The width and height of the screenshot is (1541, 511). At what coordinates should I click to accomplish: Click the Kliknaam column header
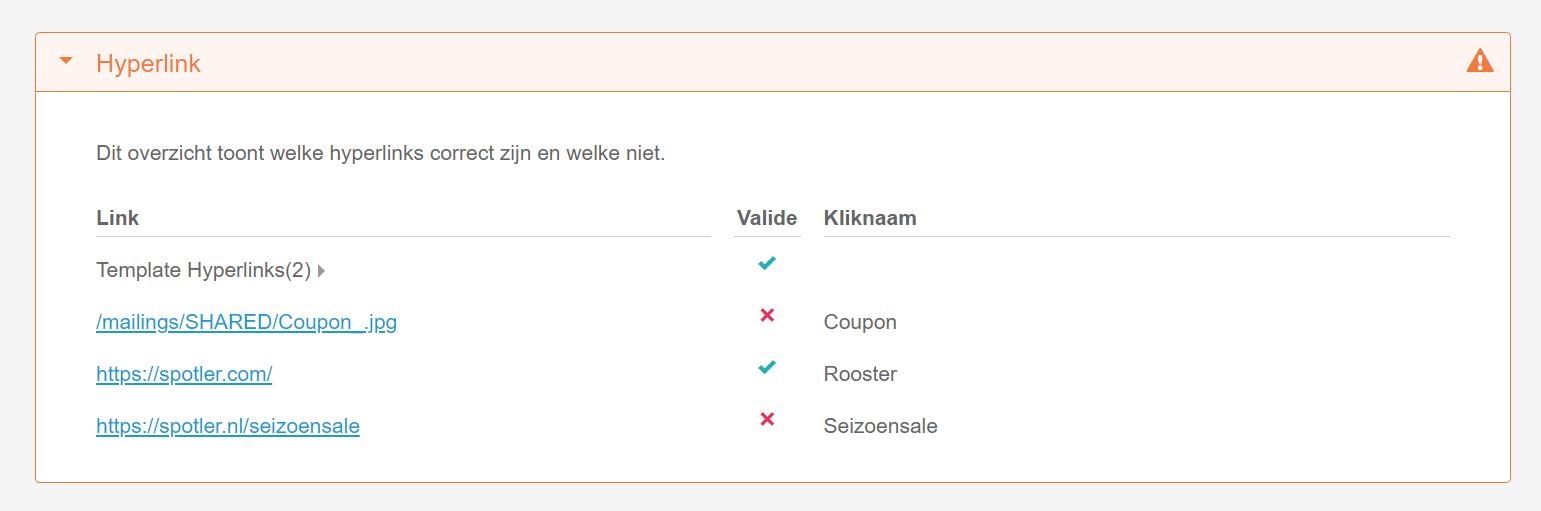870,218
